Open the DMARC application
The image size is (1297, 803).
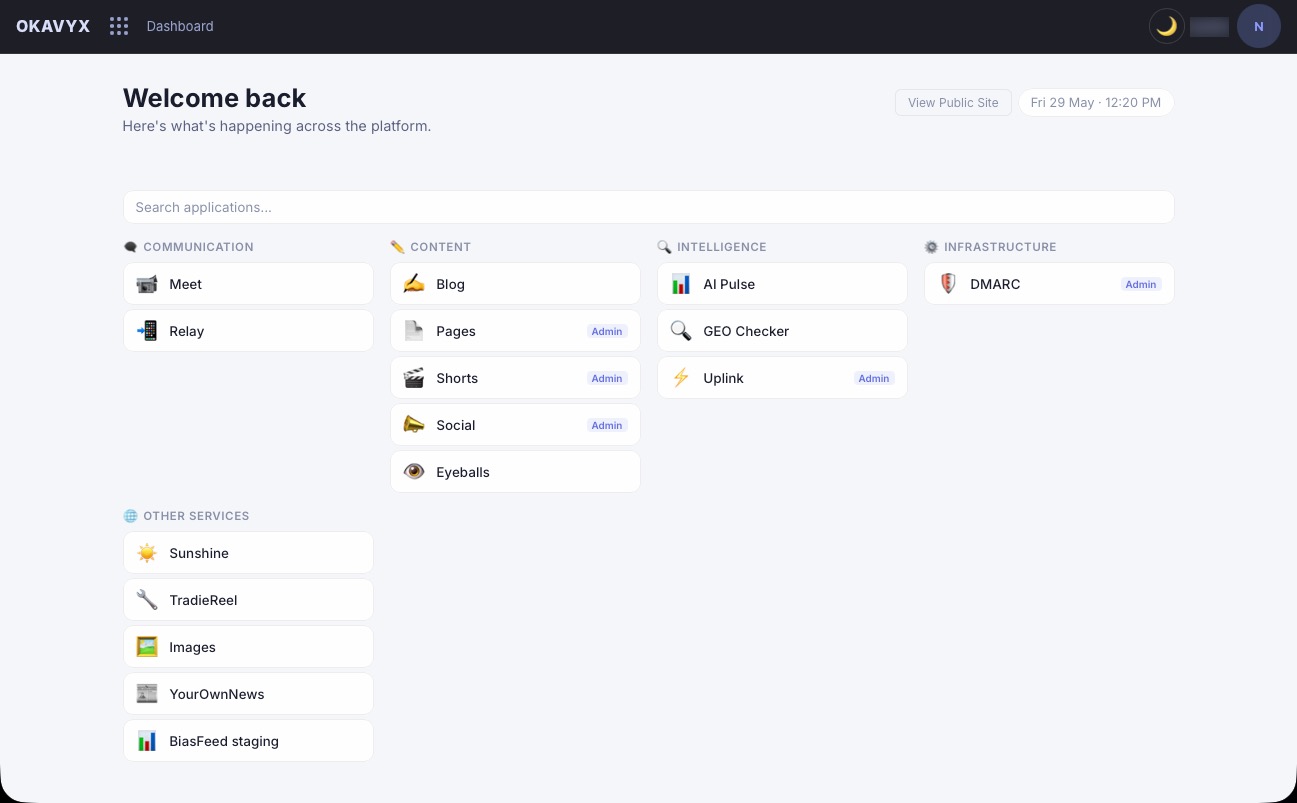tap(1049, 284)
